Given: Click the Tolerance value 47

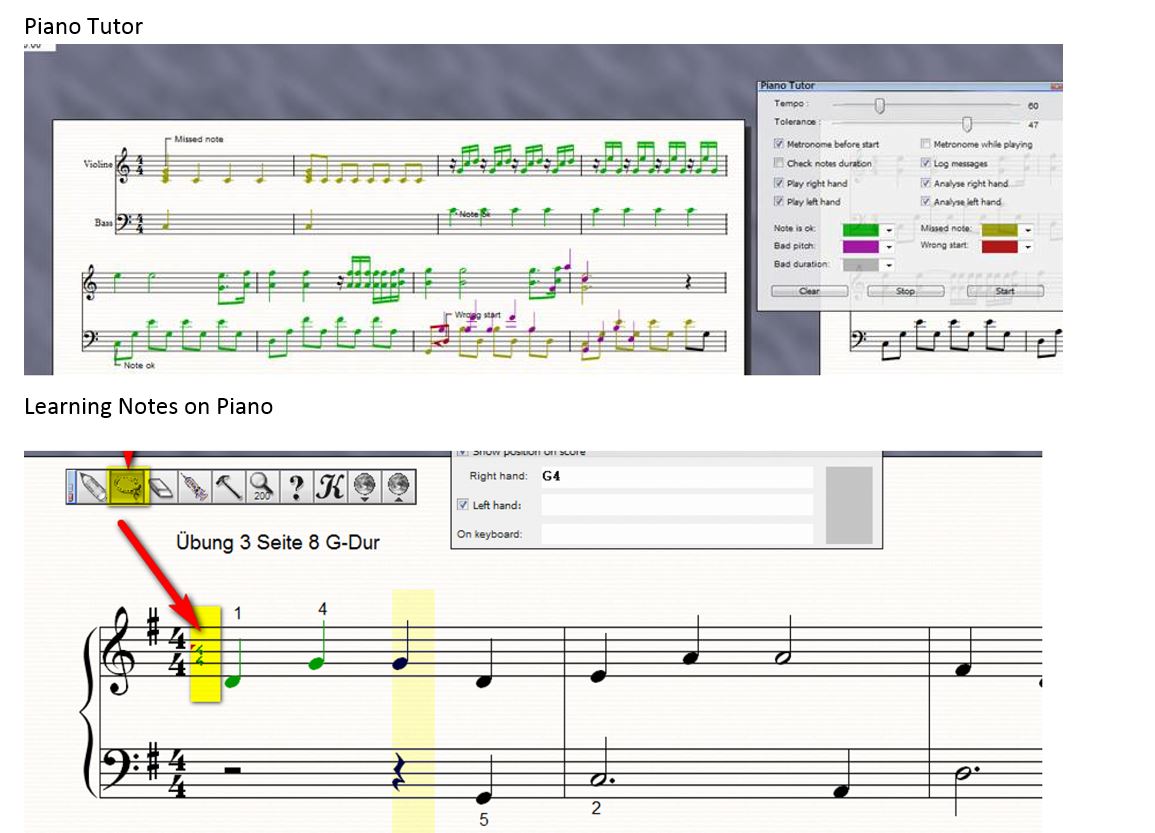Looking at the screenshot, I should tap(1033, 125).
